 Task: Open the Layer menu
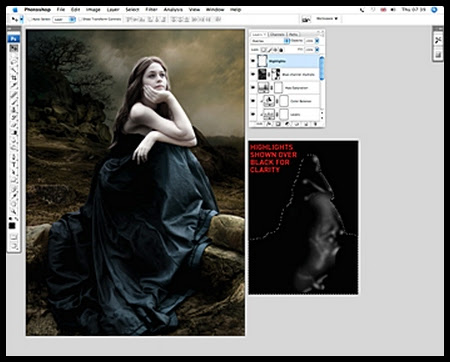[113, 10]
